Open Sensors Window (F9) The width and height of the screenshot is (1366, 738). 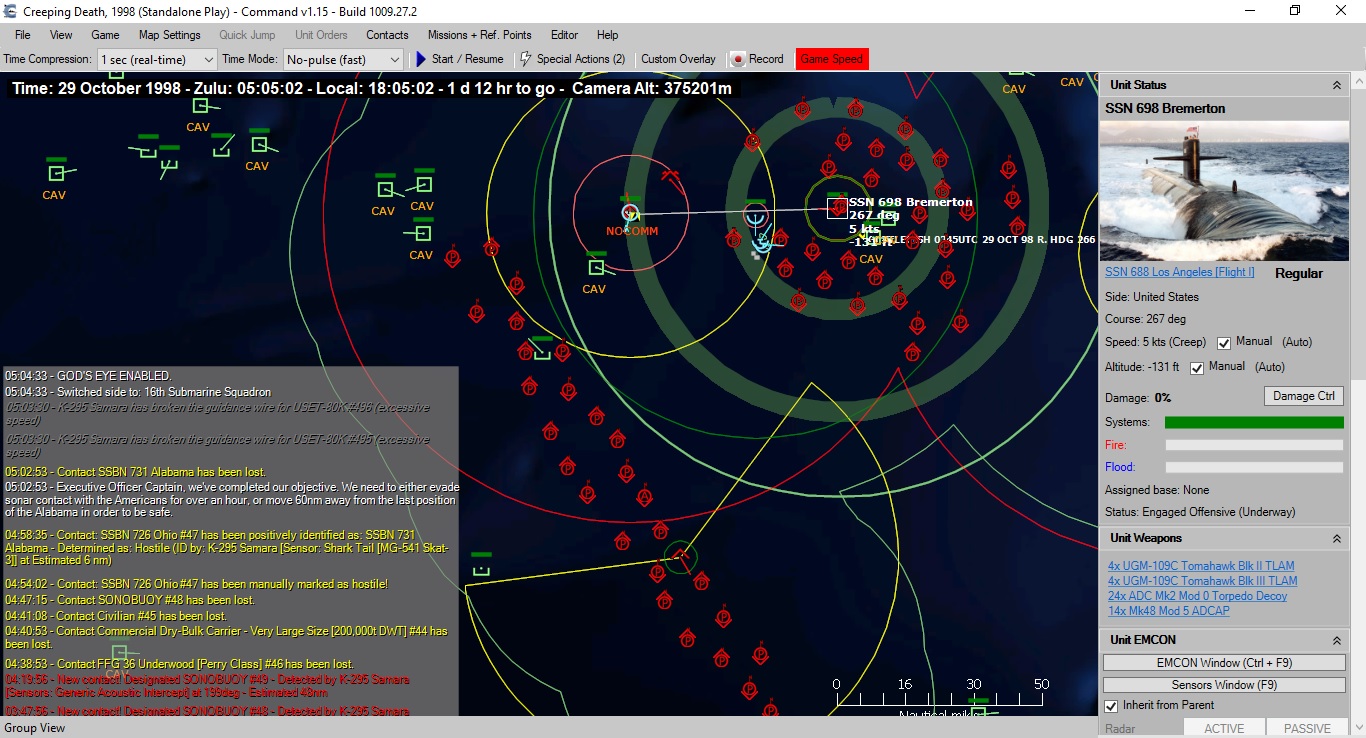[1224, 685]
